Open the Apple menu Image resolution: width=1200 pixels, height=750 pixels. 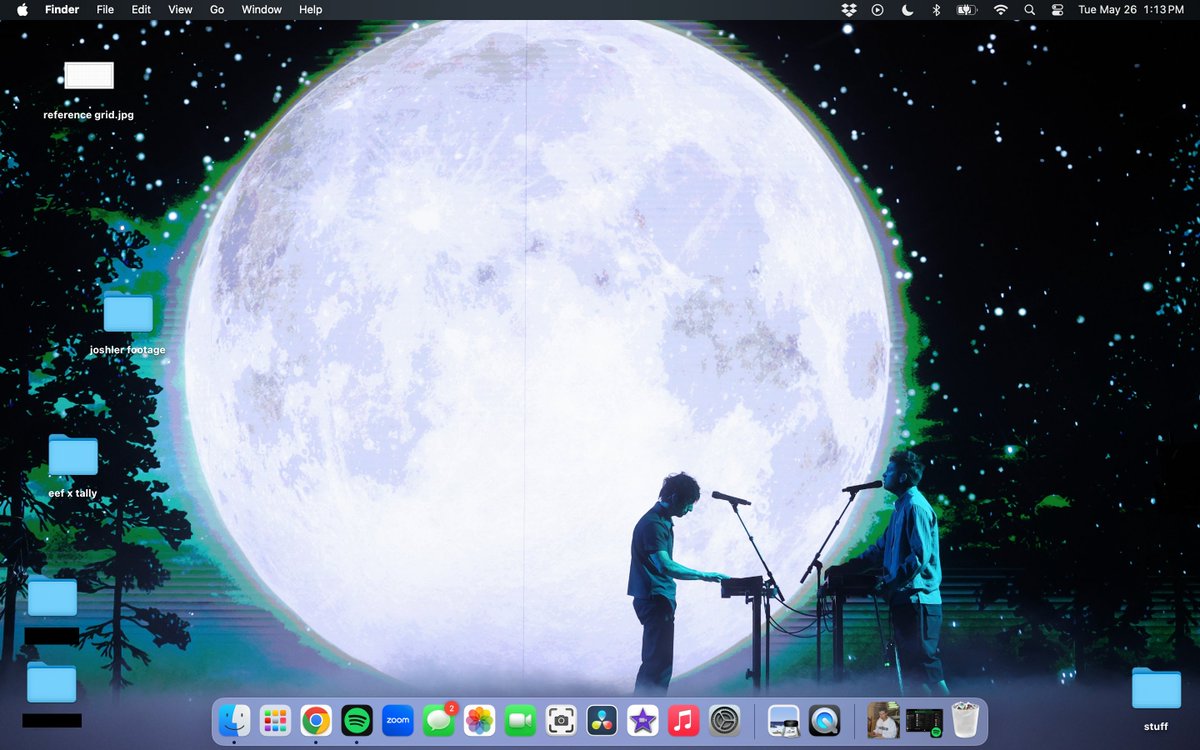pos(22,9)
